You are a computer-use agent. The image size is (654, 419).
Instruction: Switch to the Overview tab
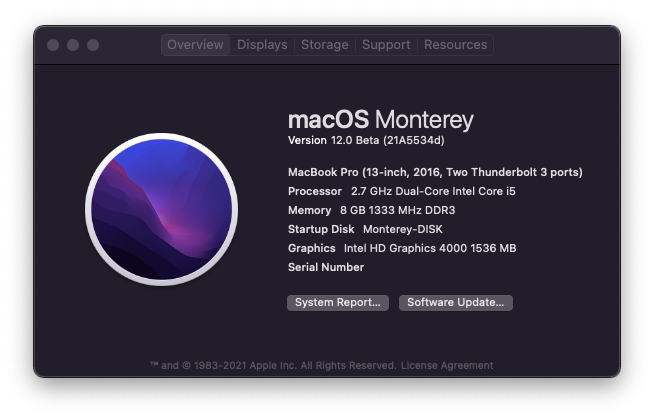pos(195,45)
